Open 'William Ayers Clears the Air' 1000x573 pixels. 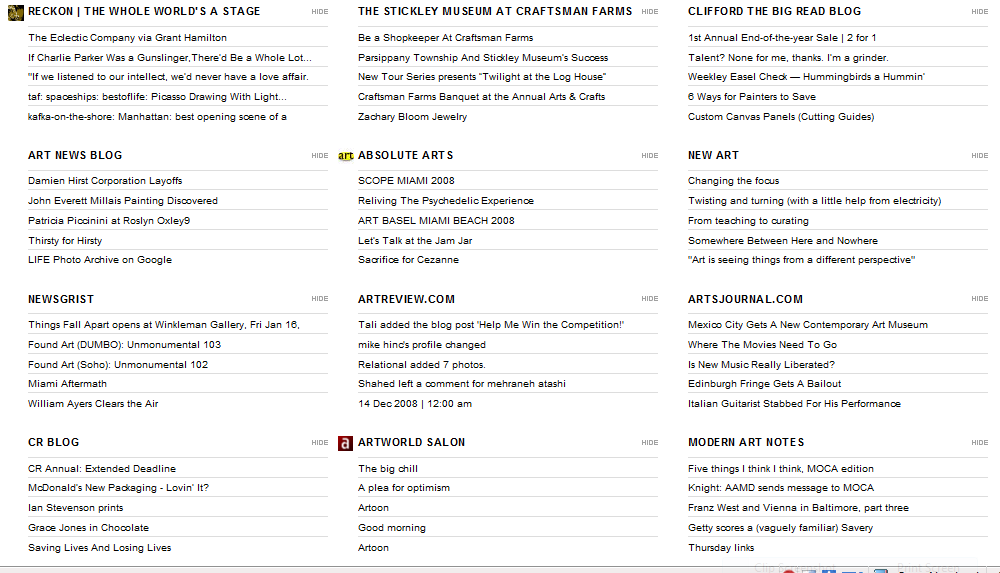click(x=93, y=403)
